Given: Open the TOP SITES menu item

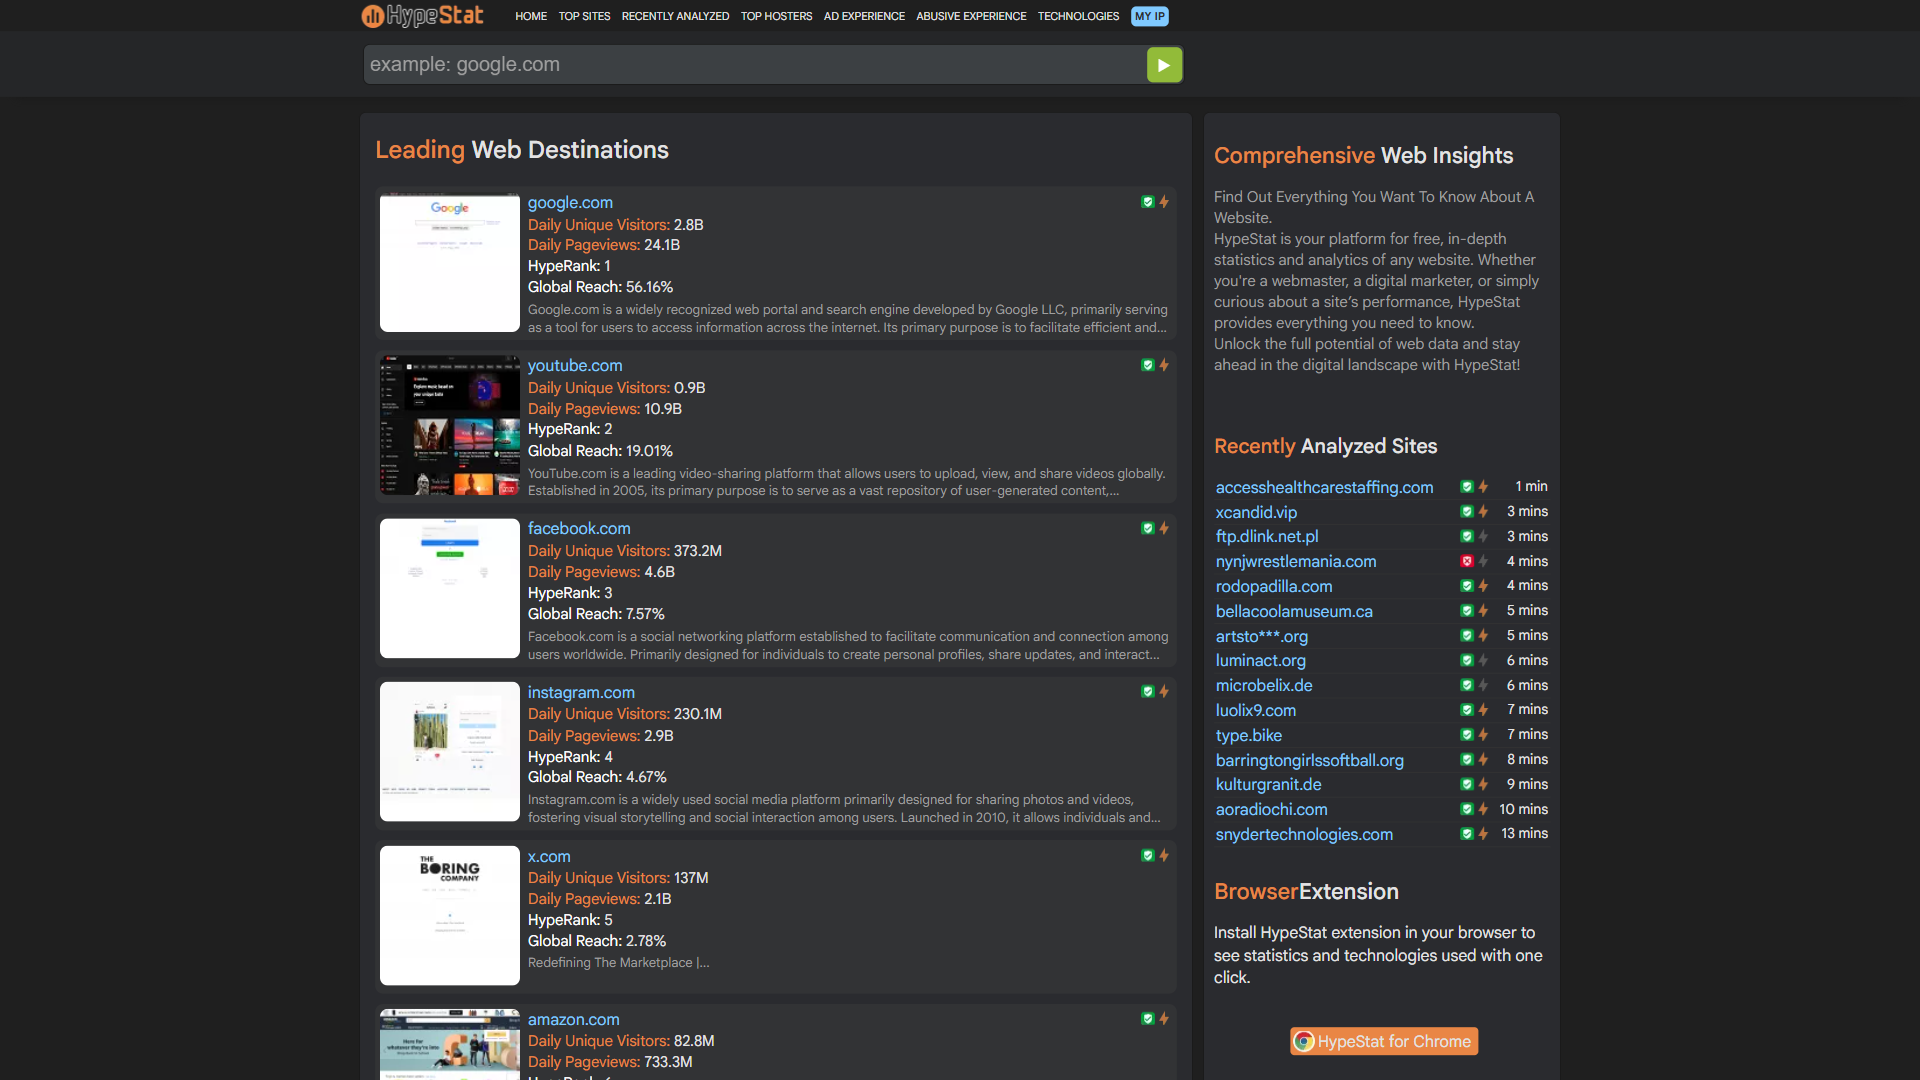Looking at the screenshot, I should click(584, 16).
